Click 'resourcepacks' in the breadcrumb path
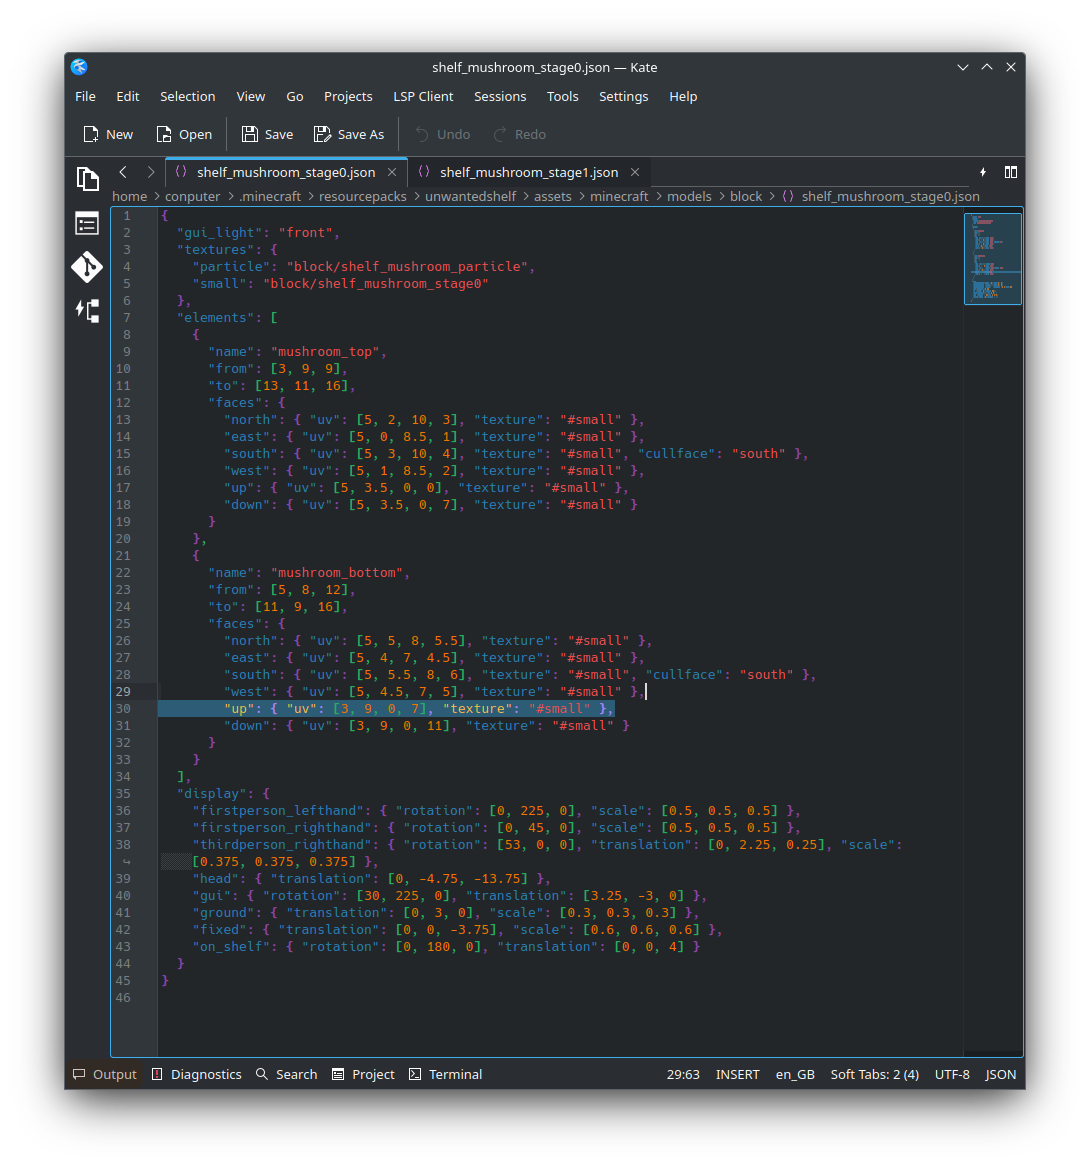Image resolution: width=1090 pixels, height=1166 pixels. coord(363,196)
